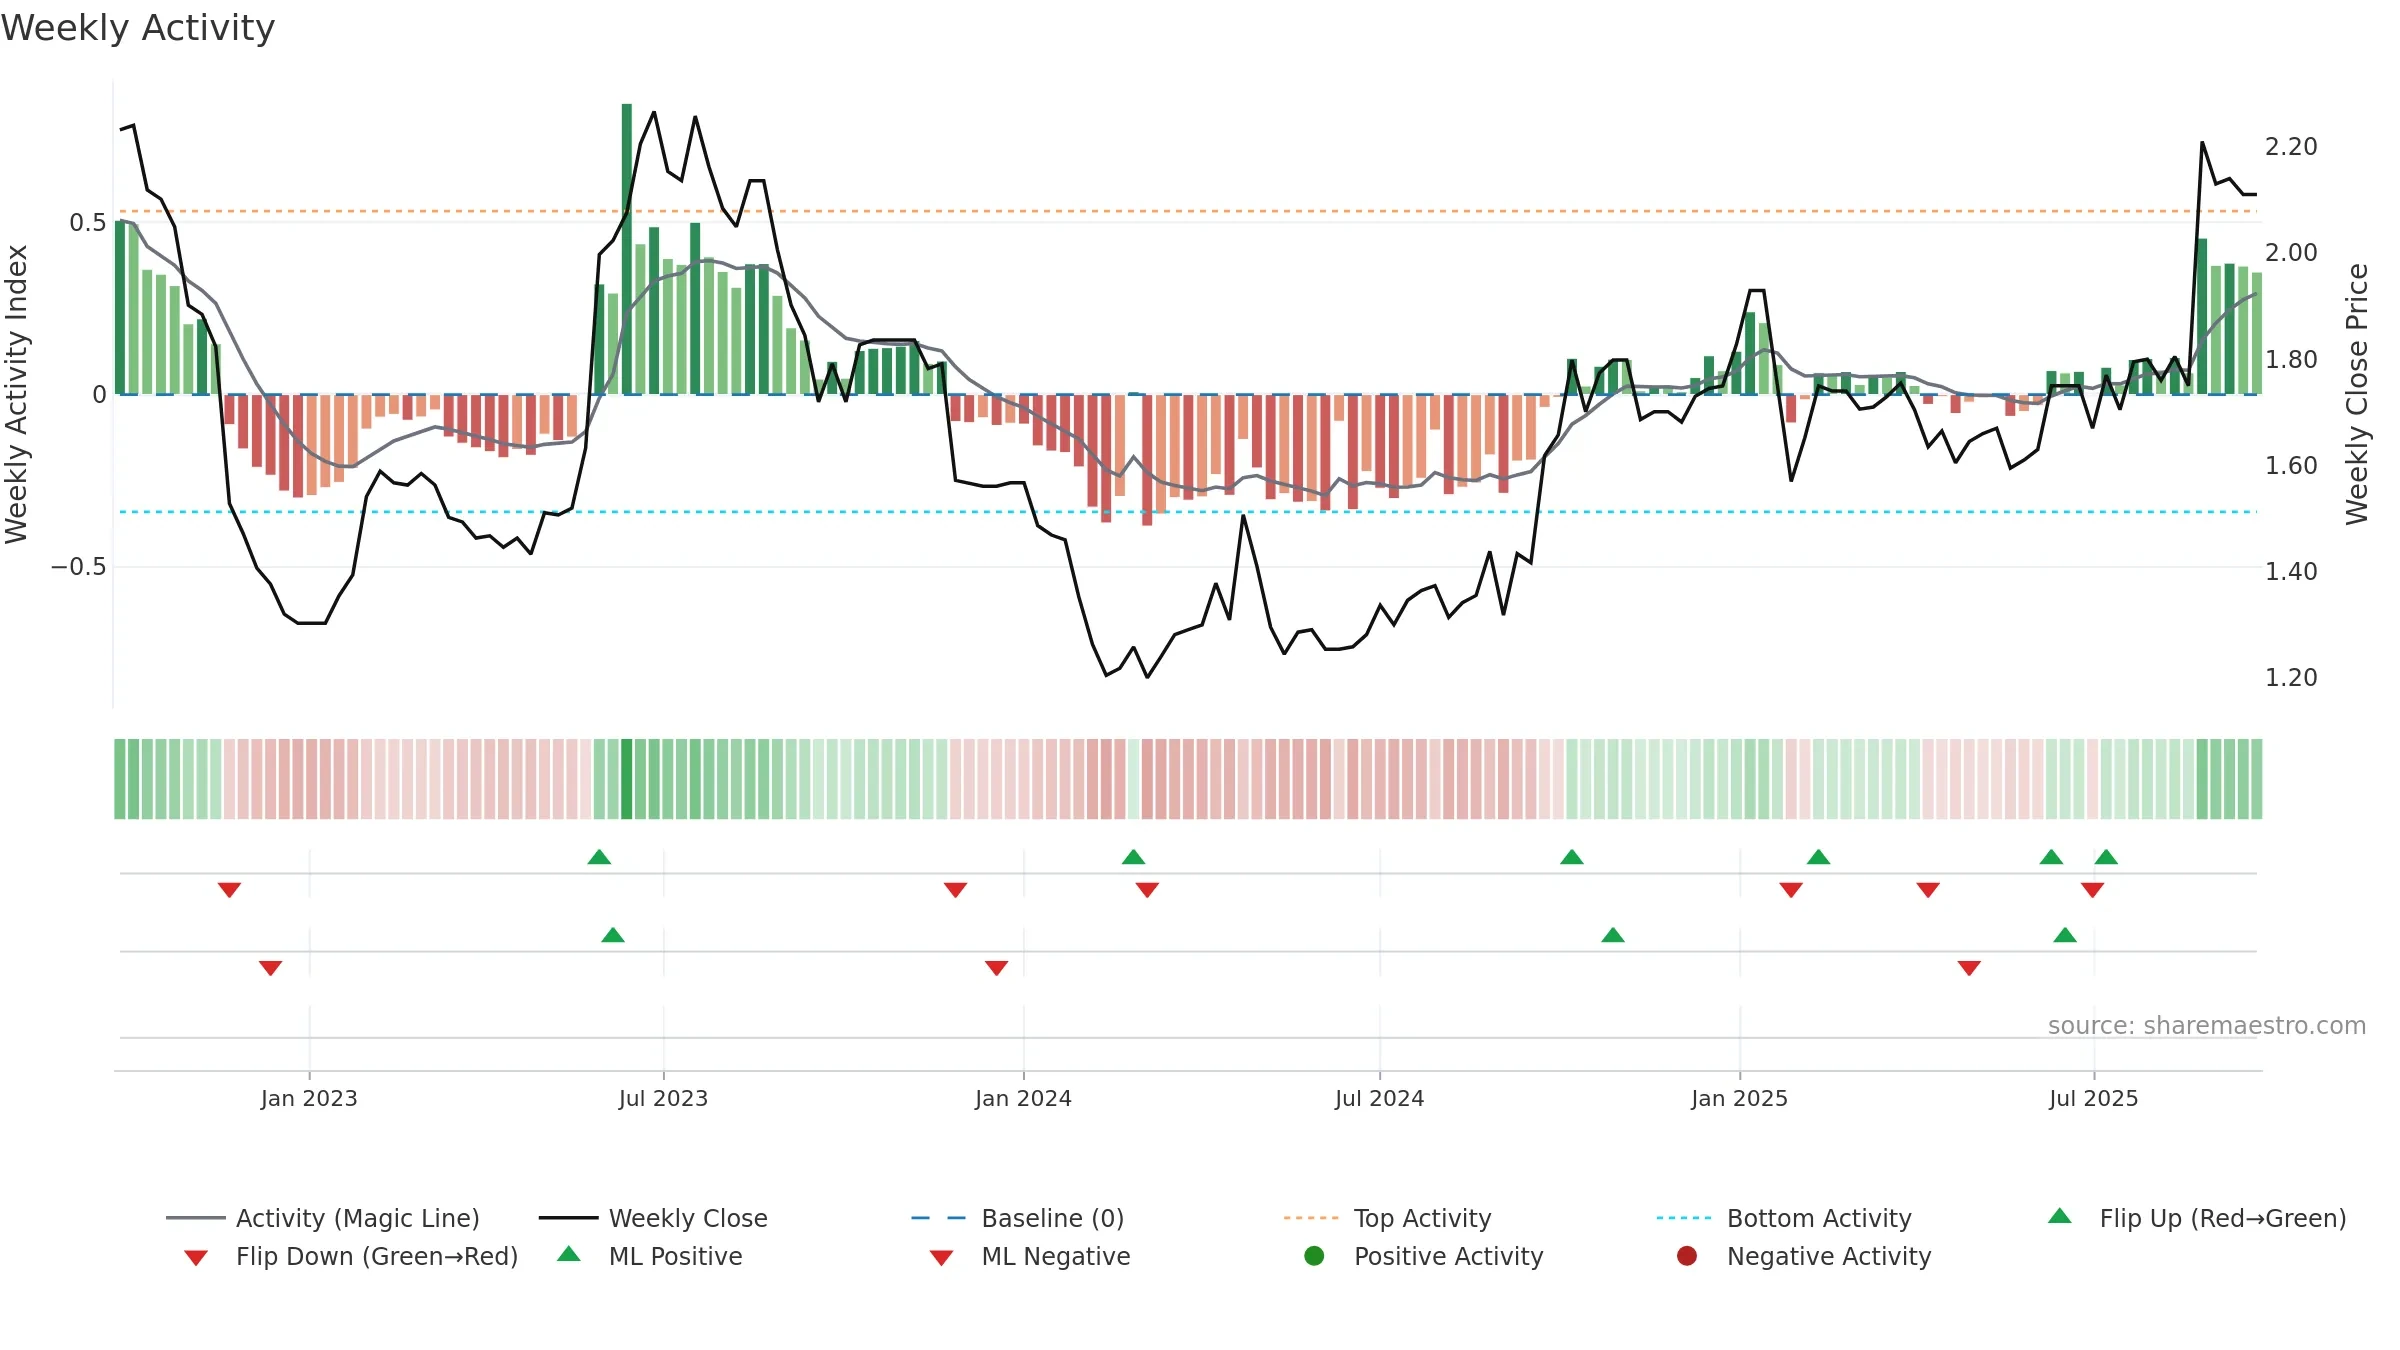
Task: Click the ML positive marker just before Jul 2025
Action: click(2065, 935)
